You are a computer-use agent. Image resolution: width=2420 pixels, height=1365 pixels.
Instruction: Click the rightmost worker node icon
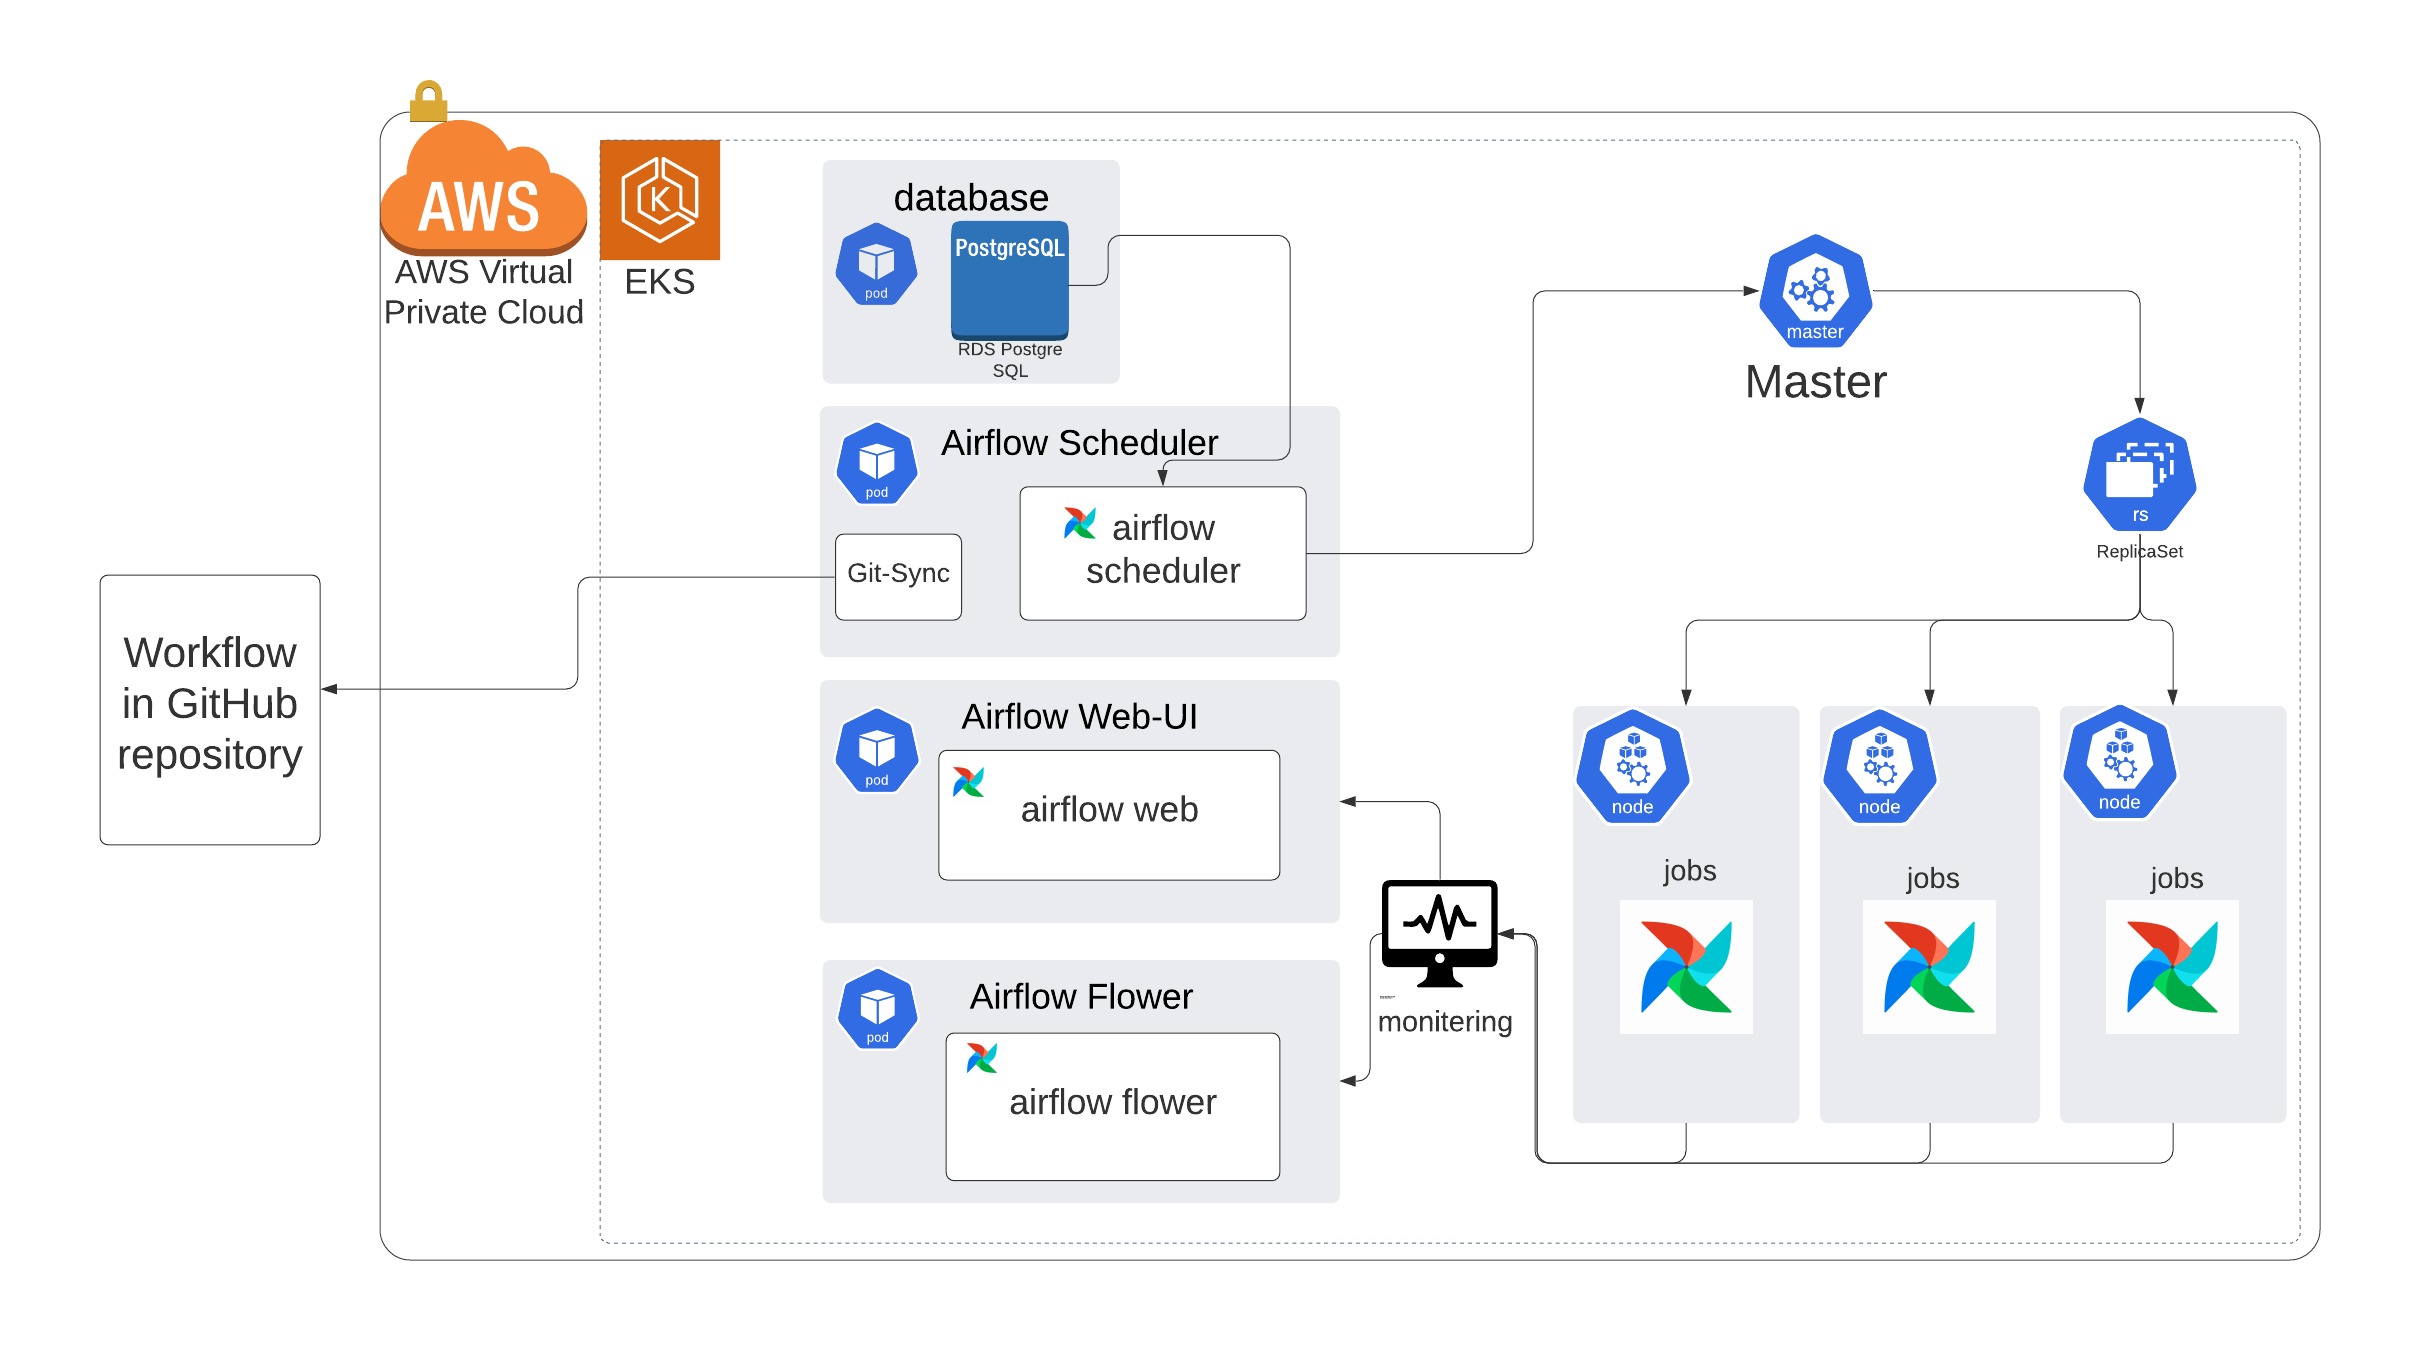coord(2119,762)
